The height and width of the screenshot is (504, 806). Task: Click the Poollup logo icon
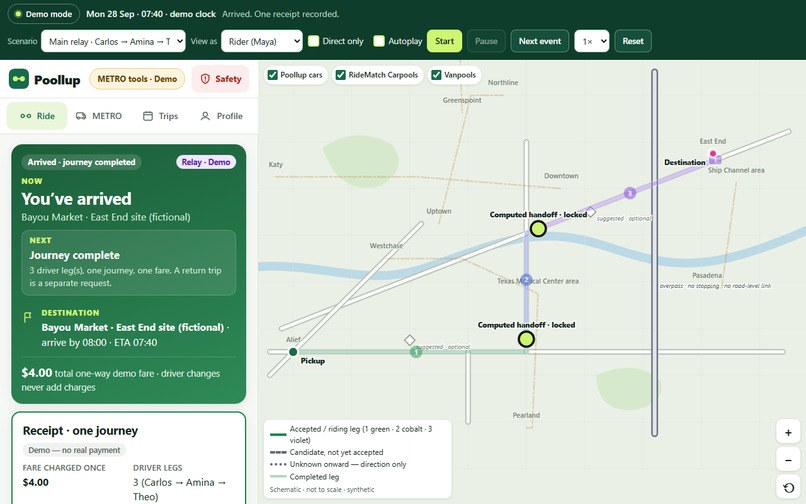tap(19, 79)
